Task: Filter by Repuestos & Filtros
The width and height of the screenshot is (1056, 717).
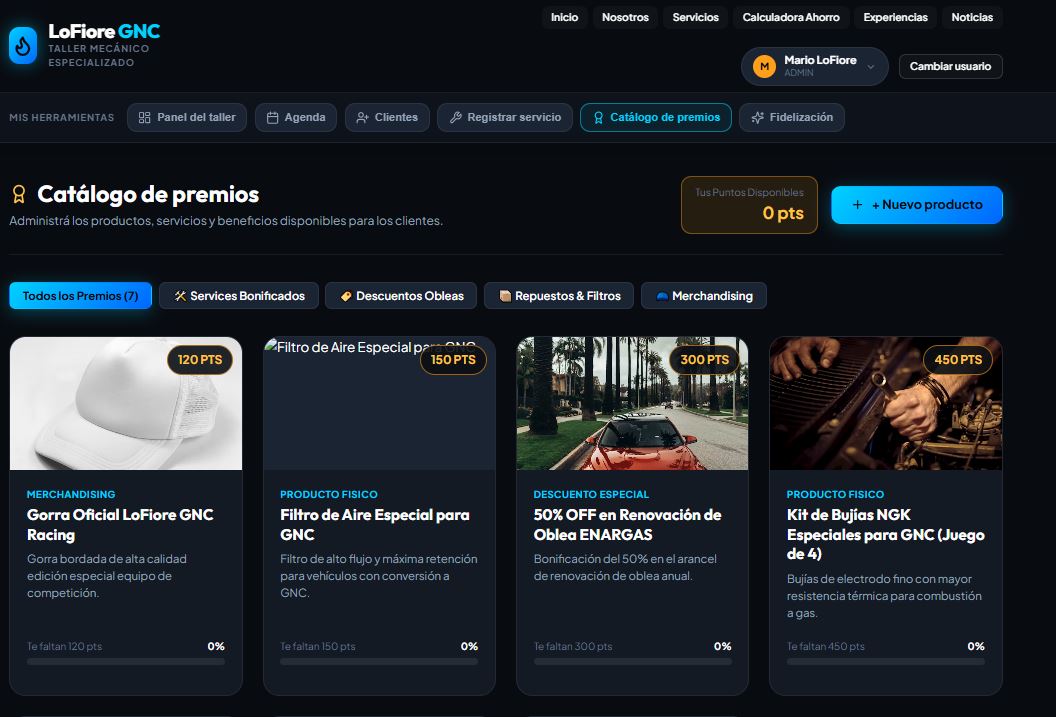Action: click(559, 296)
